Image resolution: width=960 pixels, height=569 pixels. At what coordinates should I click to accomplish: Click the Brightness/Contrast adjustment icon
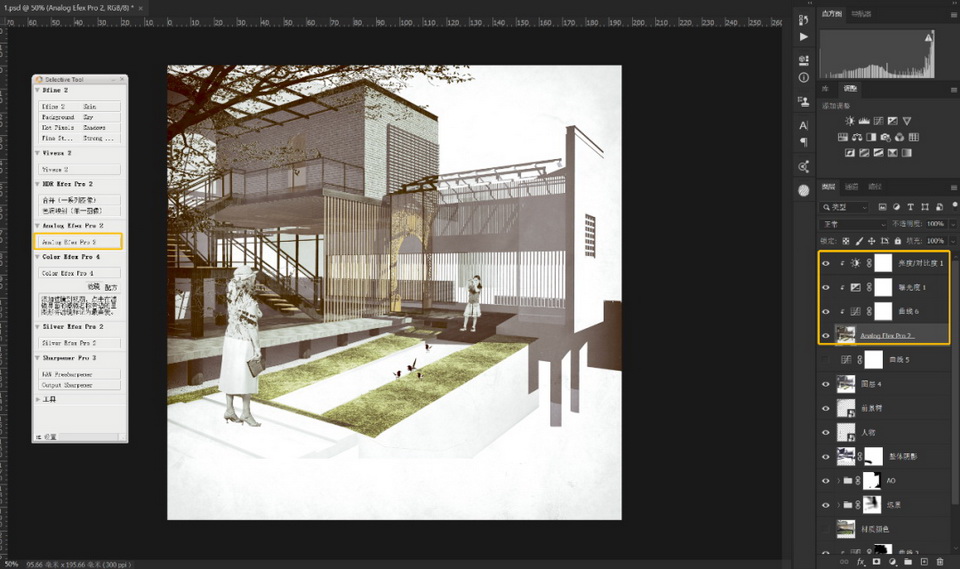click(x=850, y=120)
